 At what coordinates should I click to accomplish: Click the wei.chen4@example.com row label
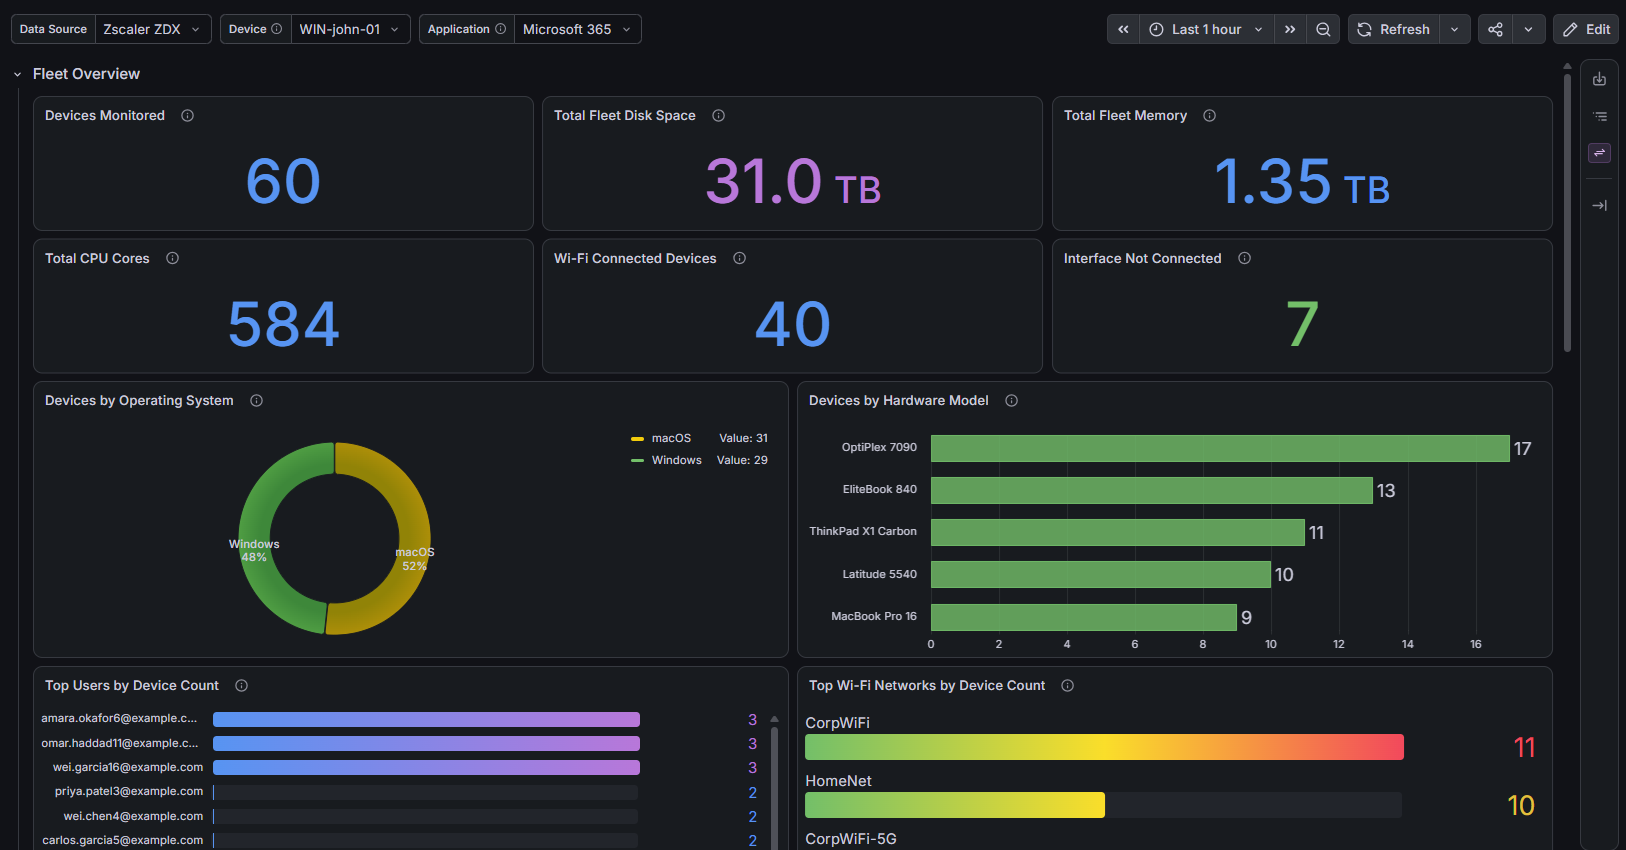click(133, 816)
